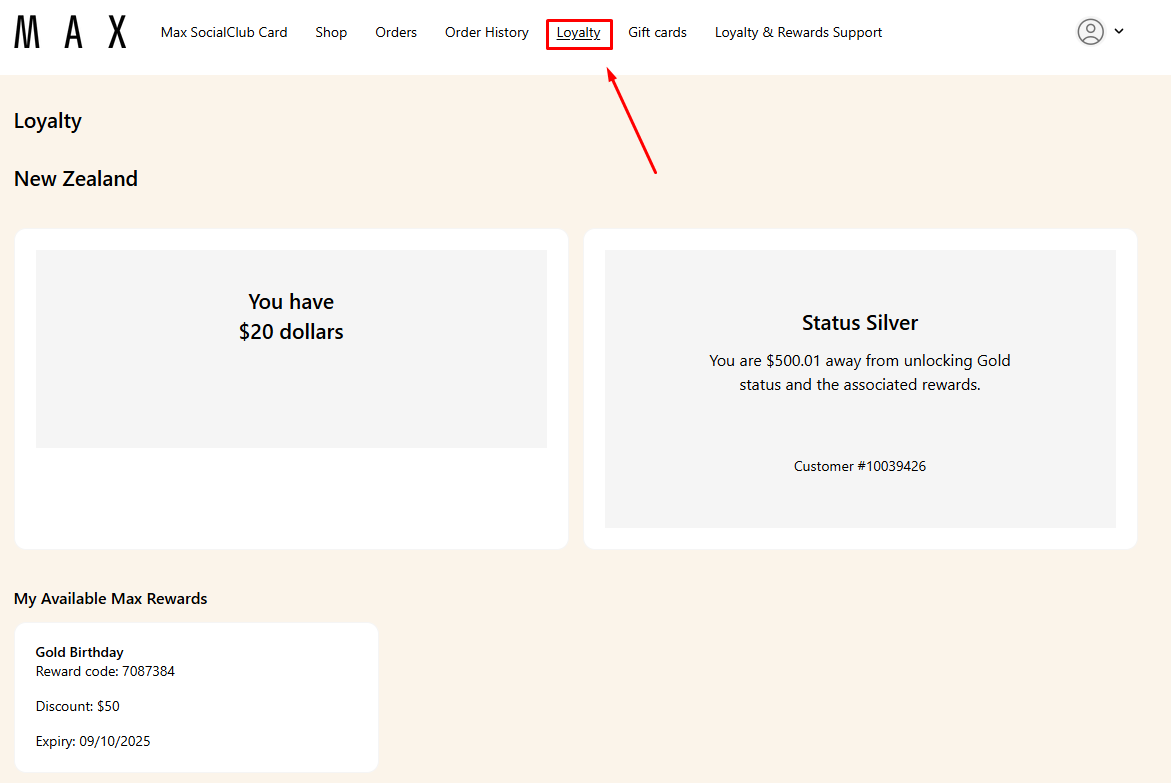Select Orders in the navigation bar
Viewport: 1171px width, 783px height.
(396, 32)
